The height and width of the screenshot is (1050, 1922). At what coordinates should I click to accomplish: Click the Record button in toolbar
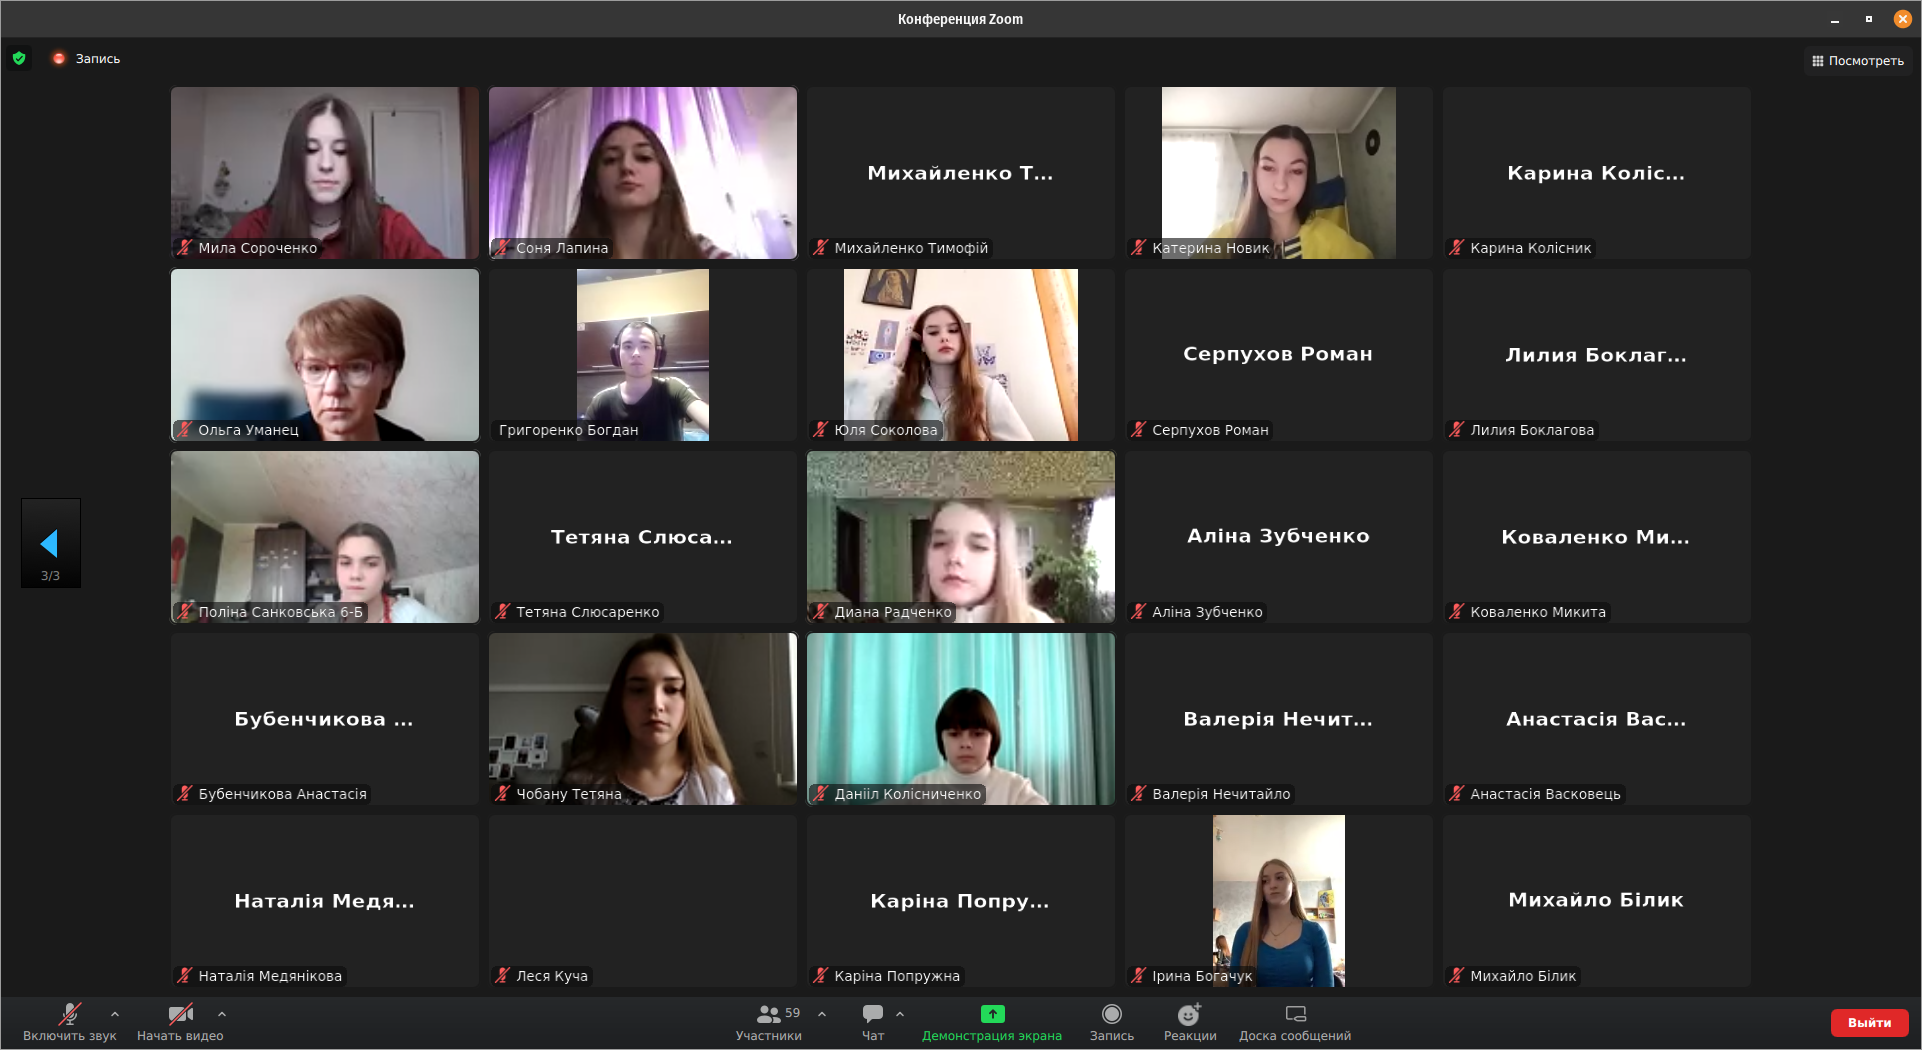coord(1111,1015)
